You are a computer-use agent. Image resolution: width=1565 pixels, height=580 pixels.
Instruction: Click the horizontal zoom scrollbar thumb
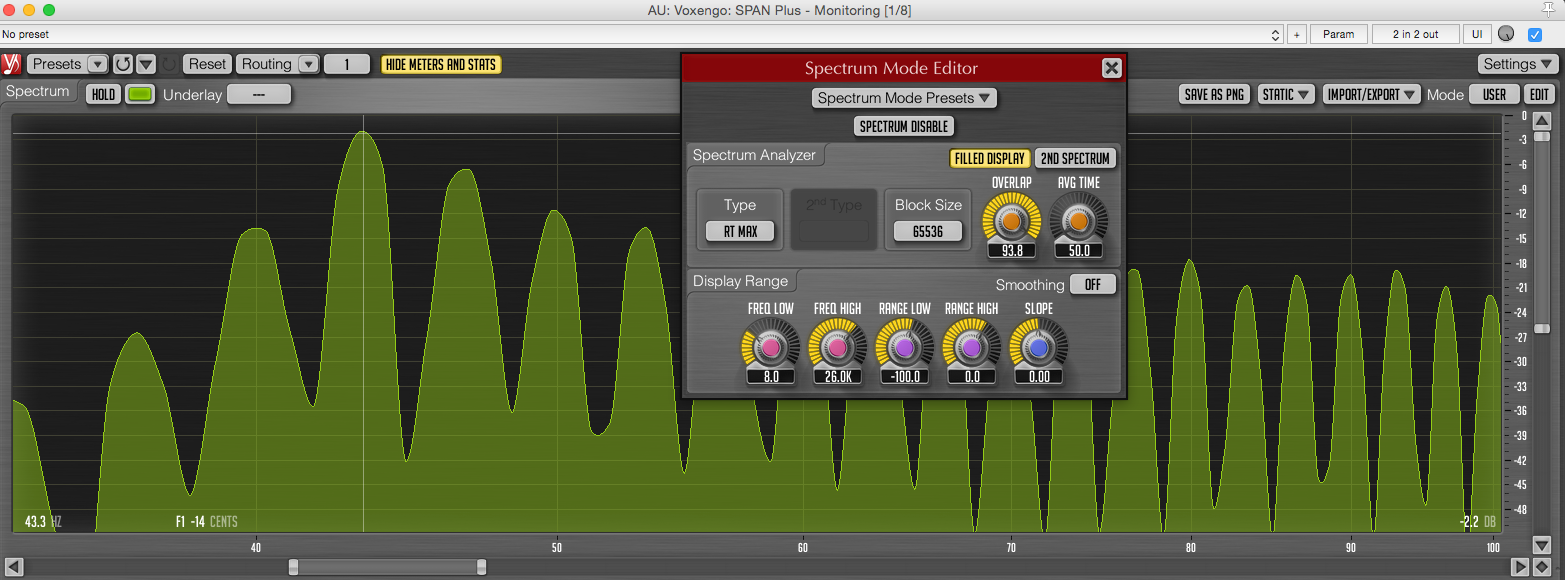tap(387, 567)
